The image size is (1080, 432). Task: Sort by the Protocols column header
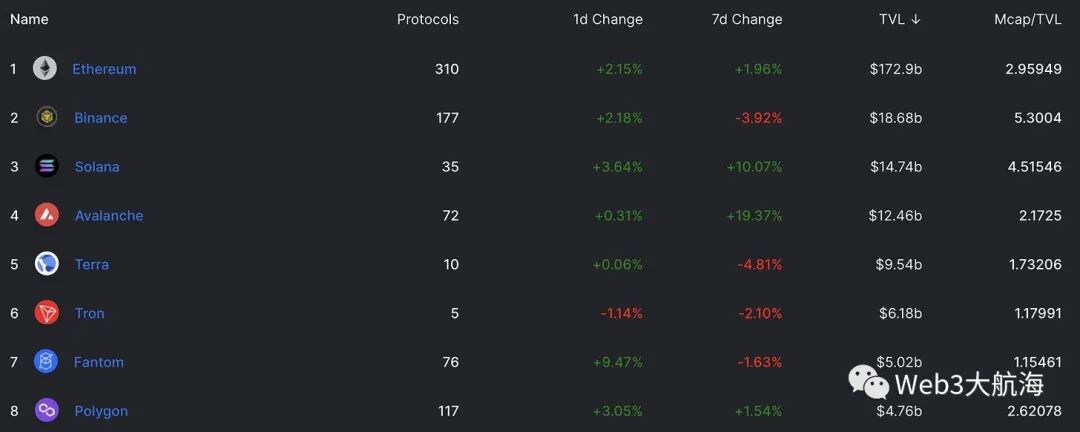point(427,19)
